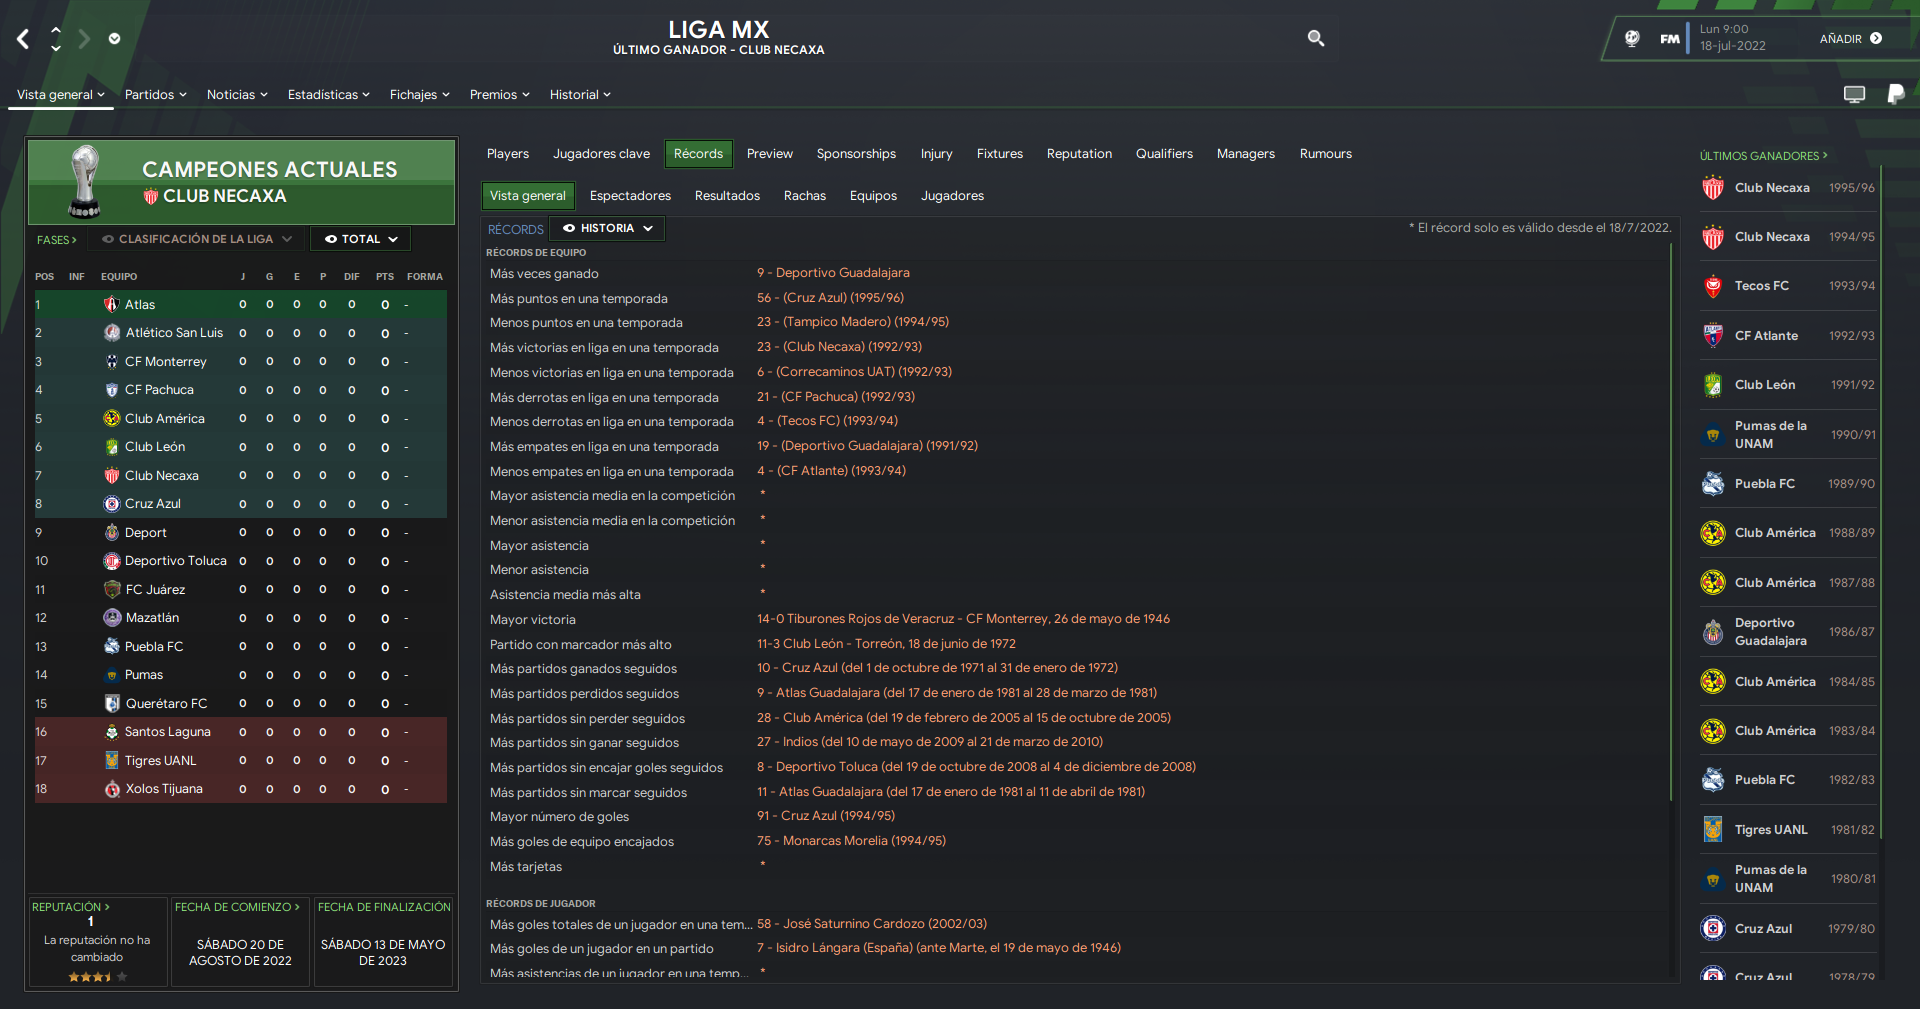Viewport: 1920px width, 1009px height.
Task: Open the Premios dropdown menu
Action: (x=499, y=95)
